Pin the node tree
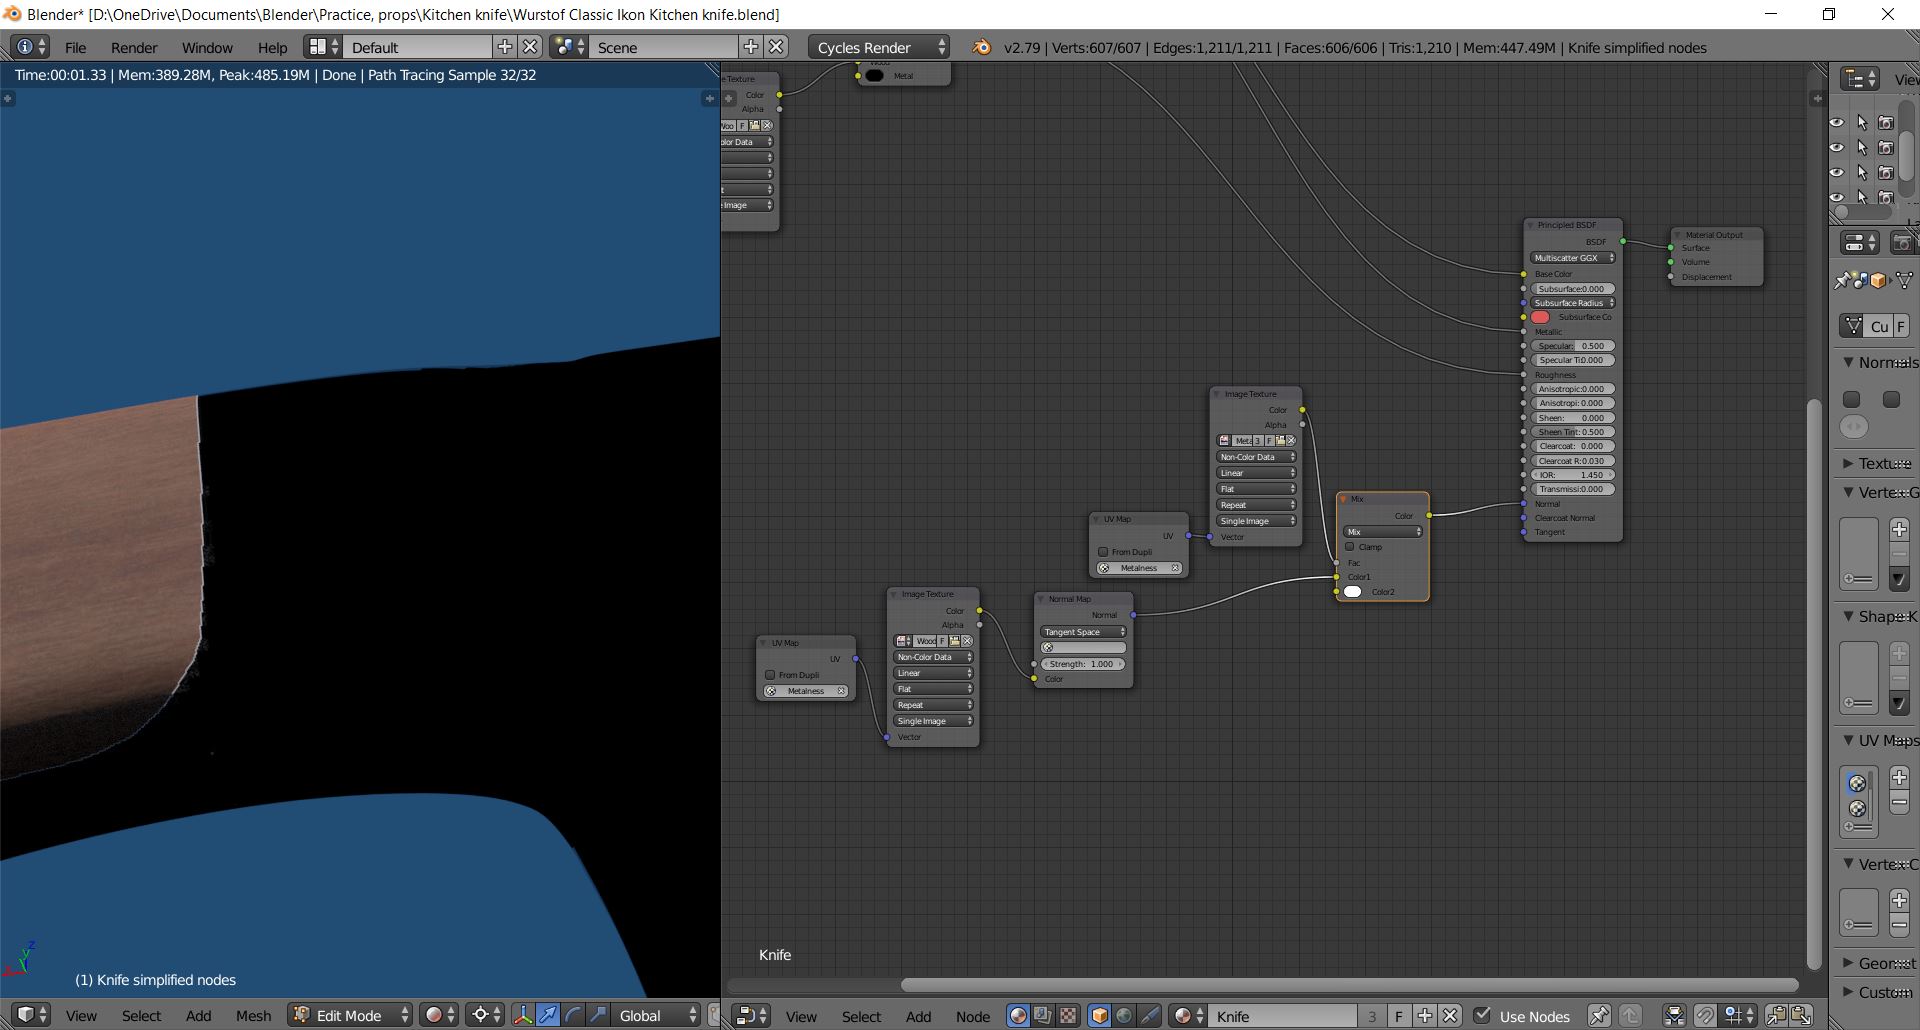This screenshot has height=1030, width=1920. point(1599,1016)
